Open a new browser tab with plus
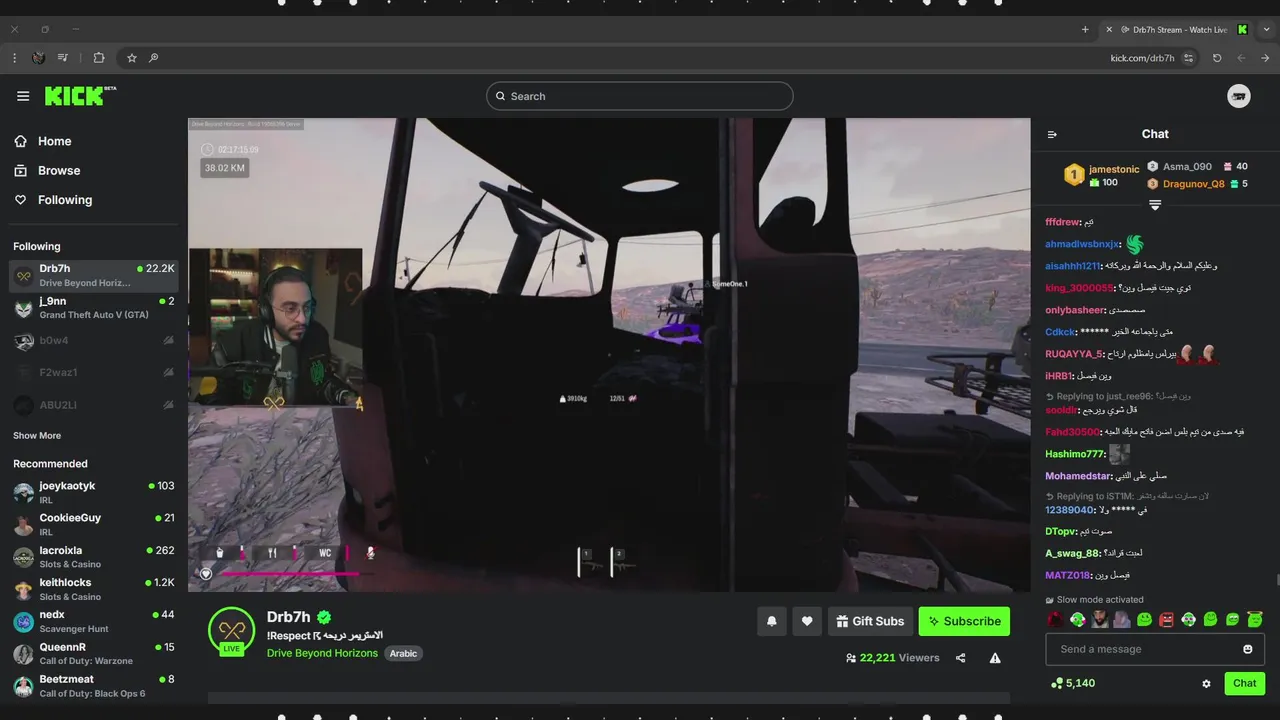The width and height of the screenshot is (1280, 720). (x=1085, y=30)
